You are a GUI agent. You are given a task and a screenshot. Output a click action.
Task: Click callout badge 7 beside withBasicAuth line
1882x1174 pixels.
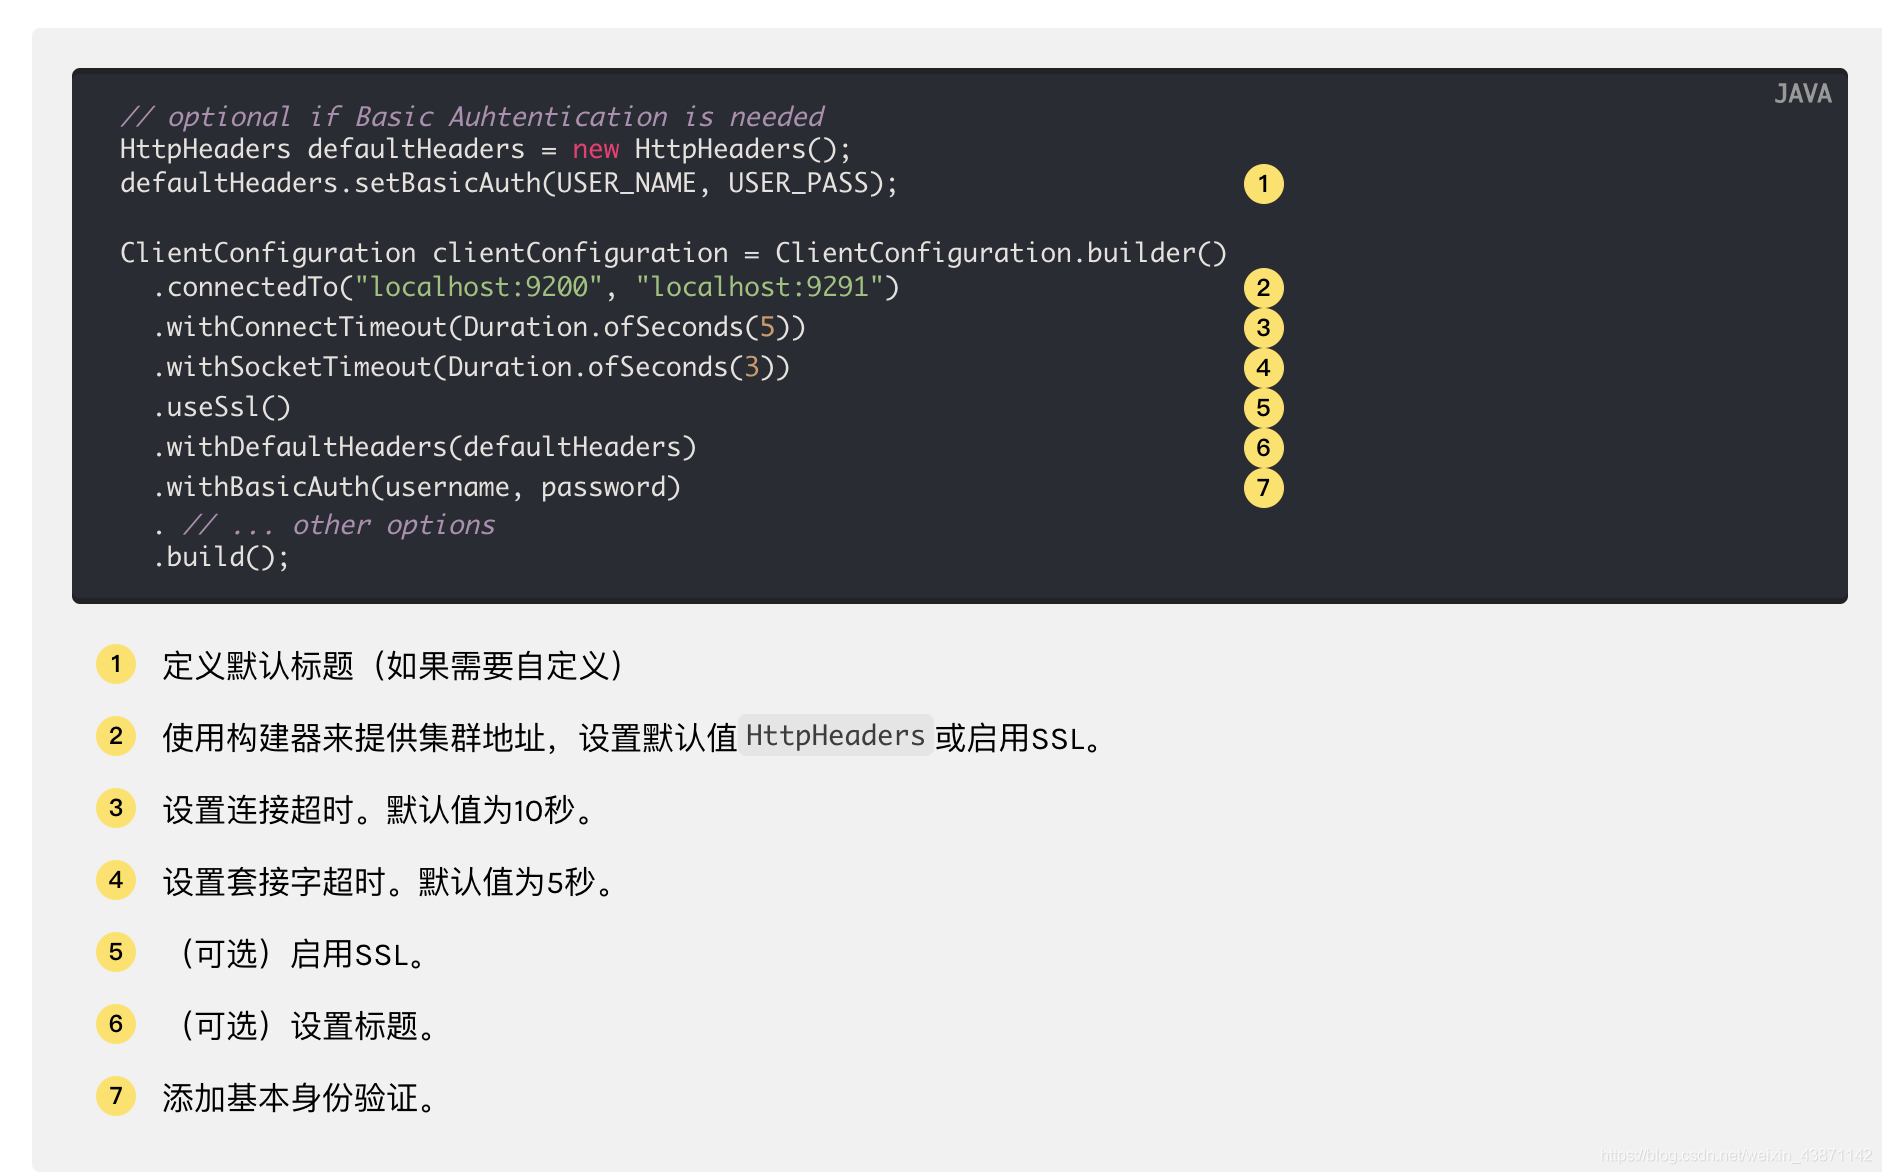1263,488
